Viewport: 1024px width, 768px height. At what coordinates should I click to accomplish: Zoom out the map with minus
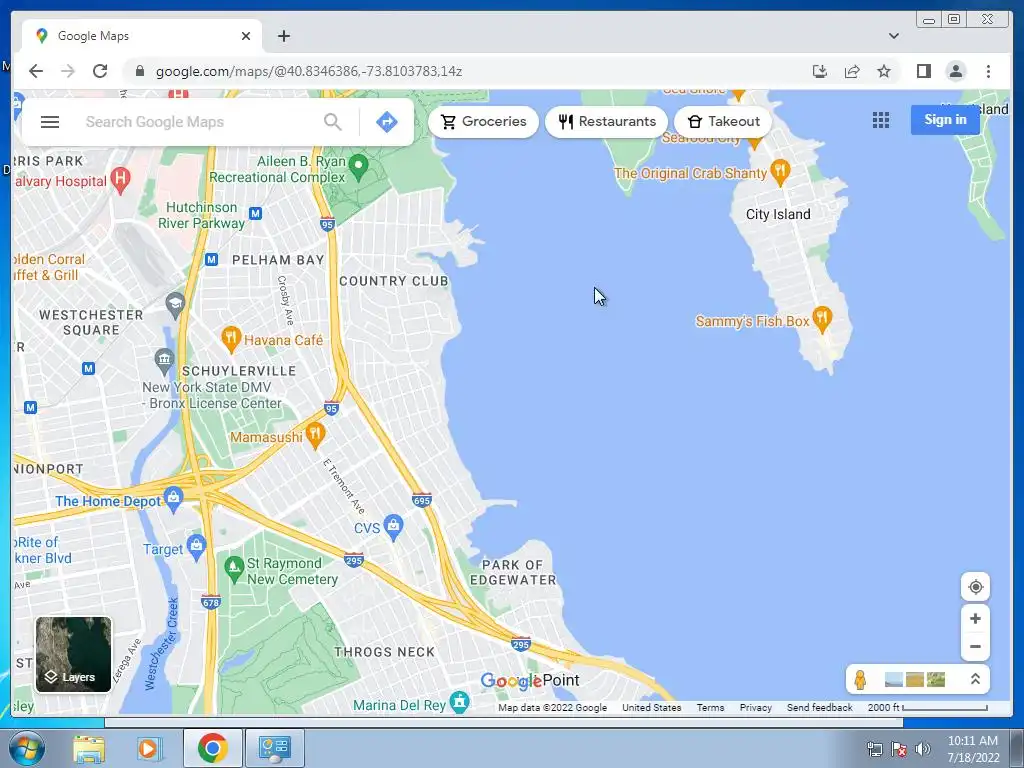(975, 647)
